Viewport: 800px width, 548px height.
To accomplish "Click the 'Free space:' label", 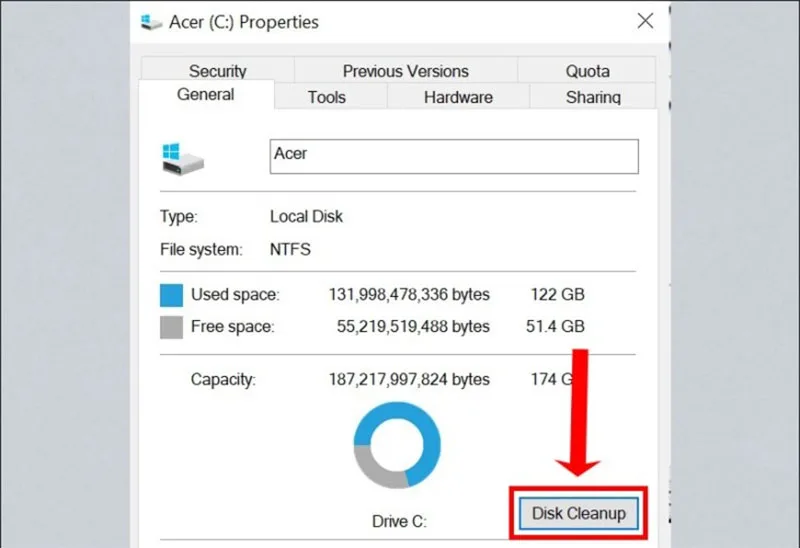I will [x=233, y=327].
